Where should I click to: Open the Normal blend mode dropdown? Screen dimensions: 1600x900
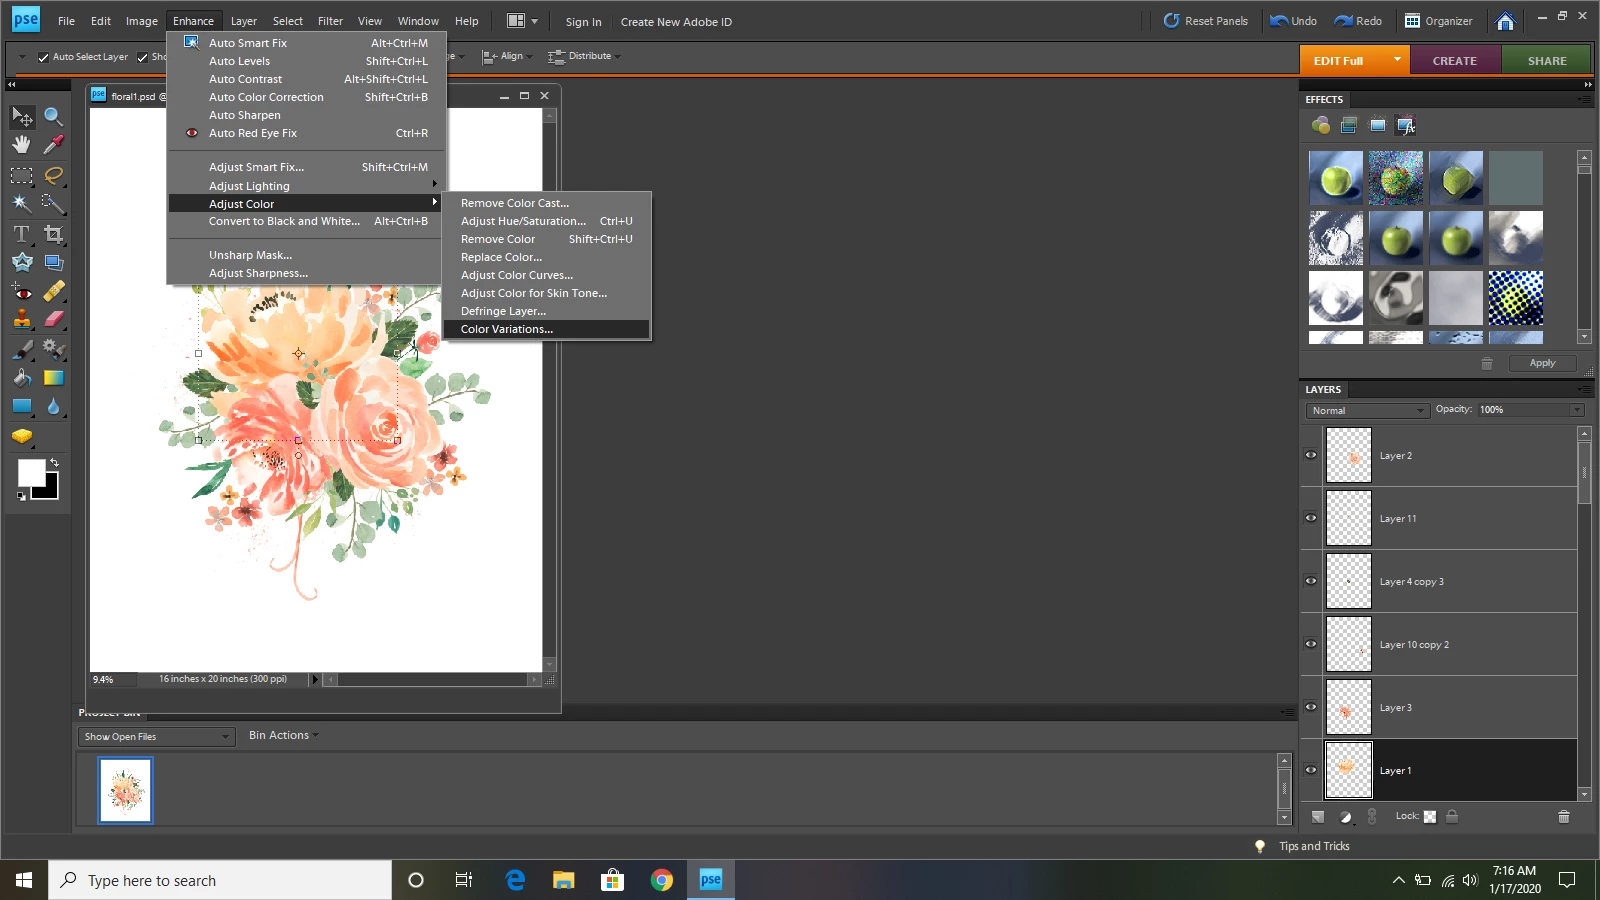(x=1367, y=410)
